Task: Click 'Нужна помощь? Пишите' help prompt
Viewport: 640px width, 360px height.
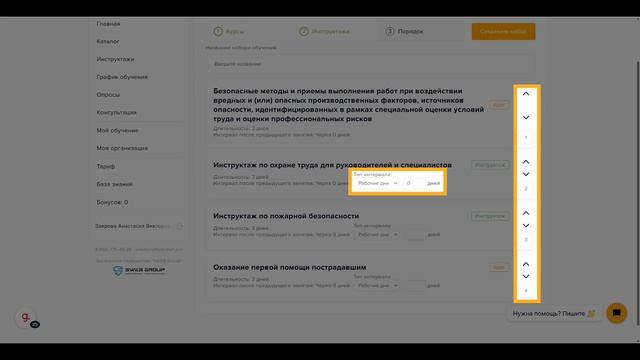Action: [x=553, y=313]
